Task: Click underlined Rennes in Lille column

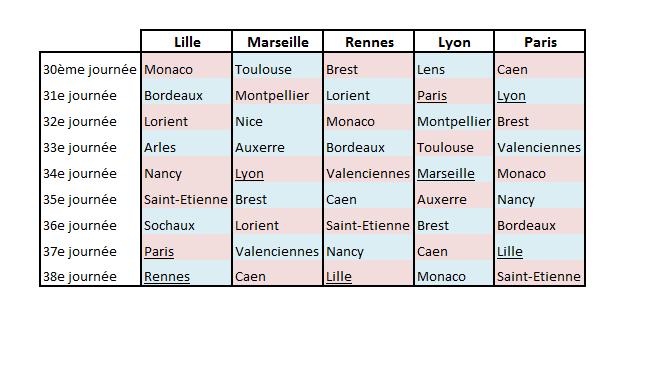Action: coord(166,277)
